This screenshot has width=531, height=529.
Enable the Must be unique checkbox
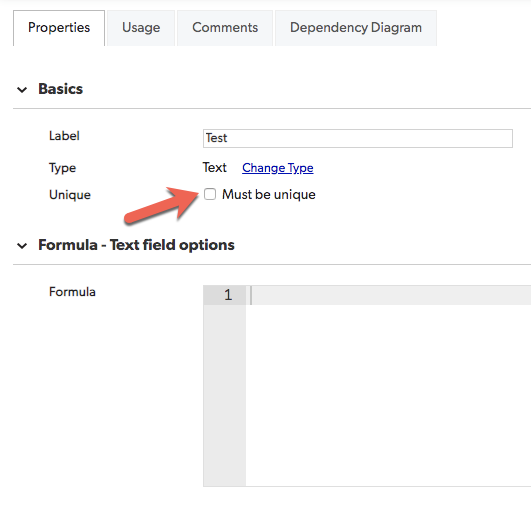pyautogui.click(x=210, y=194)
